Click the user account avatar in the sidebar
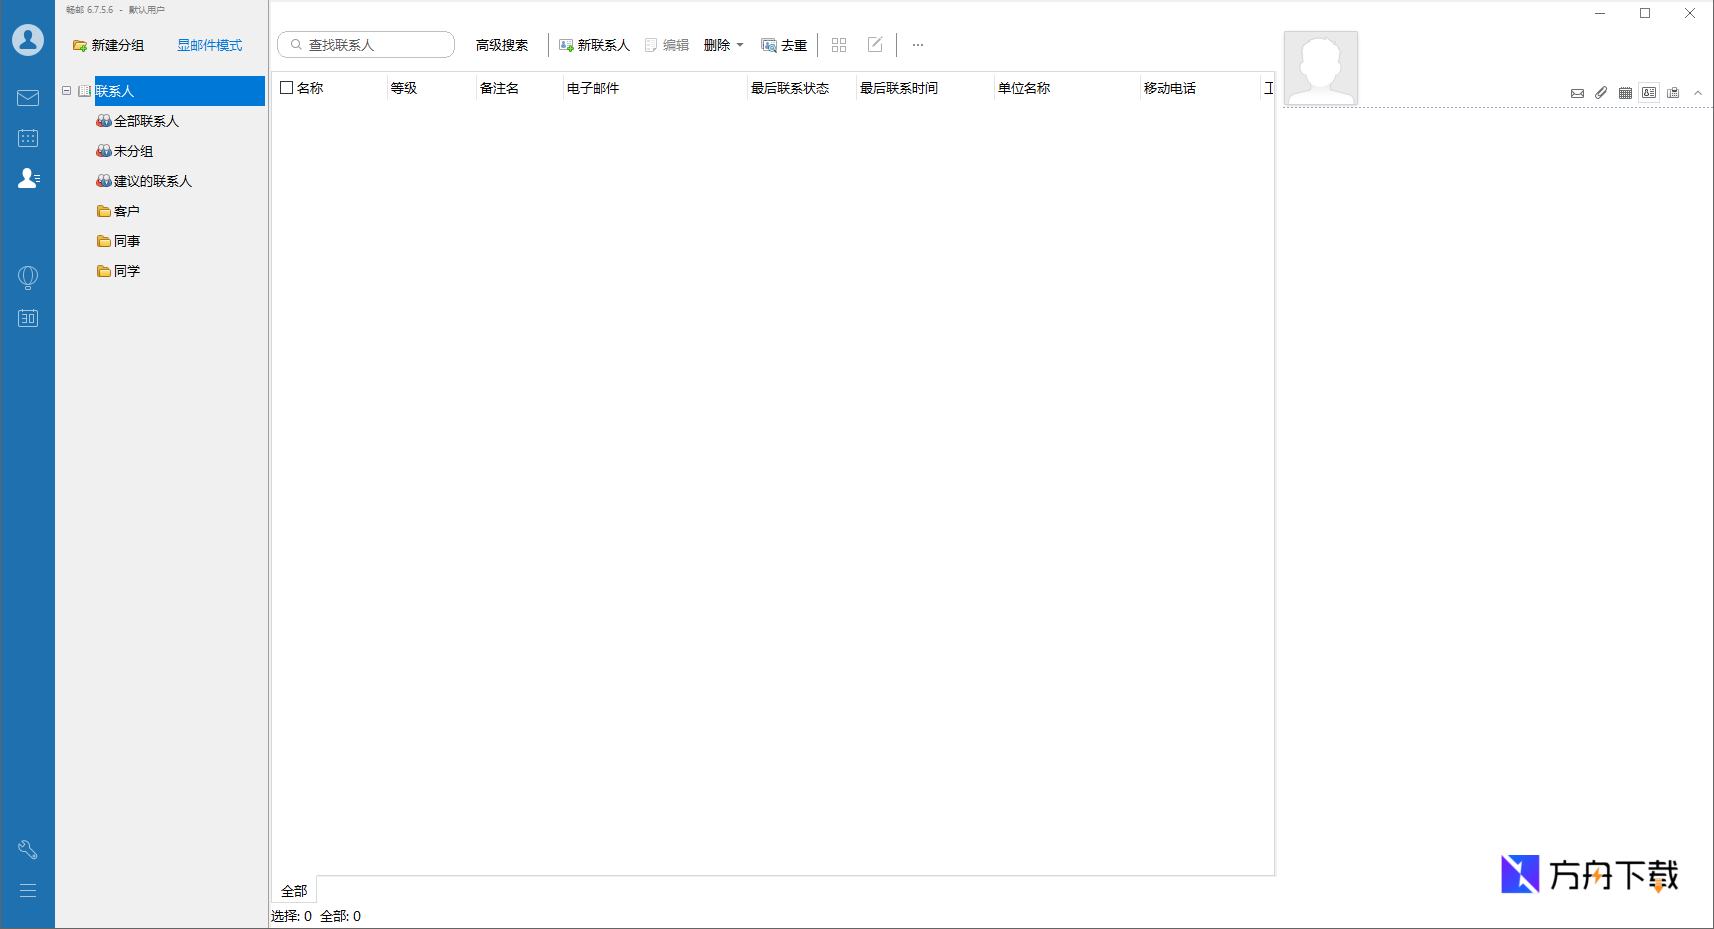 pos(28,40)
